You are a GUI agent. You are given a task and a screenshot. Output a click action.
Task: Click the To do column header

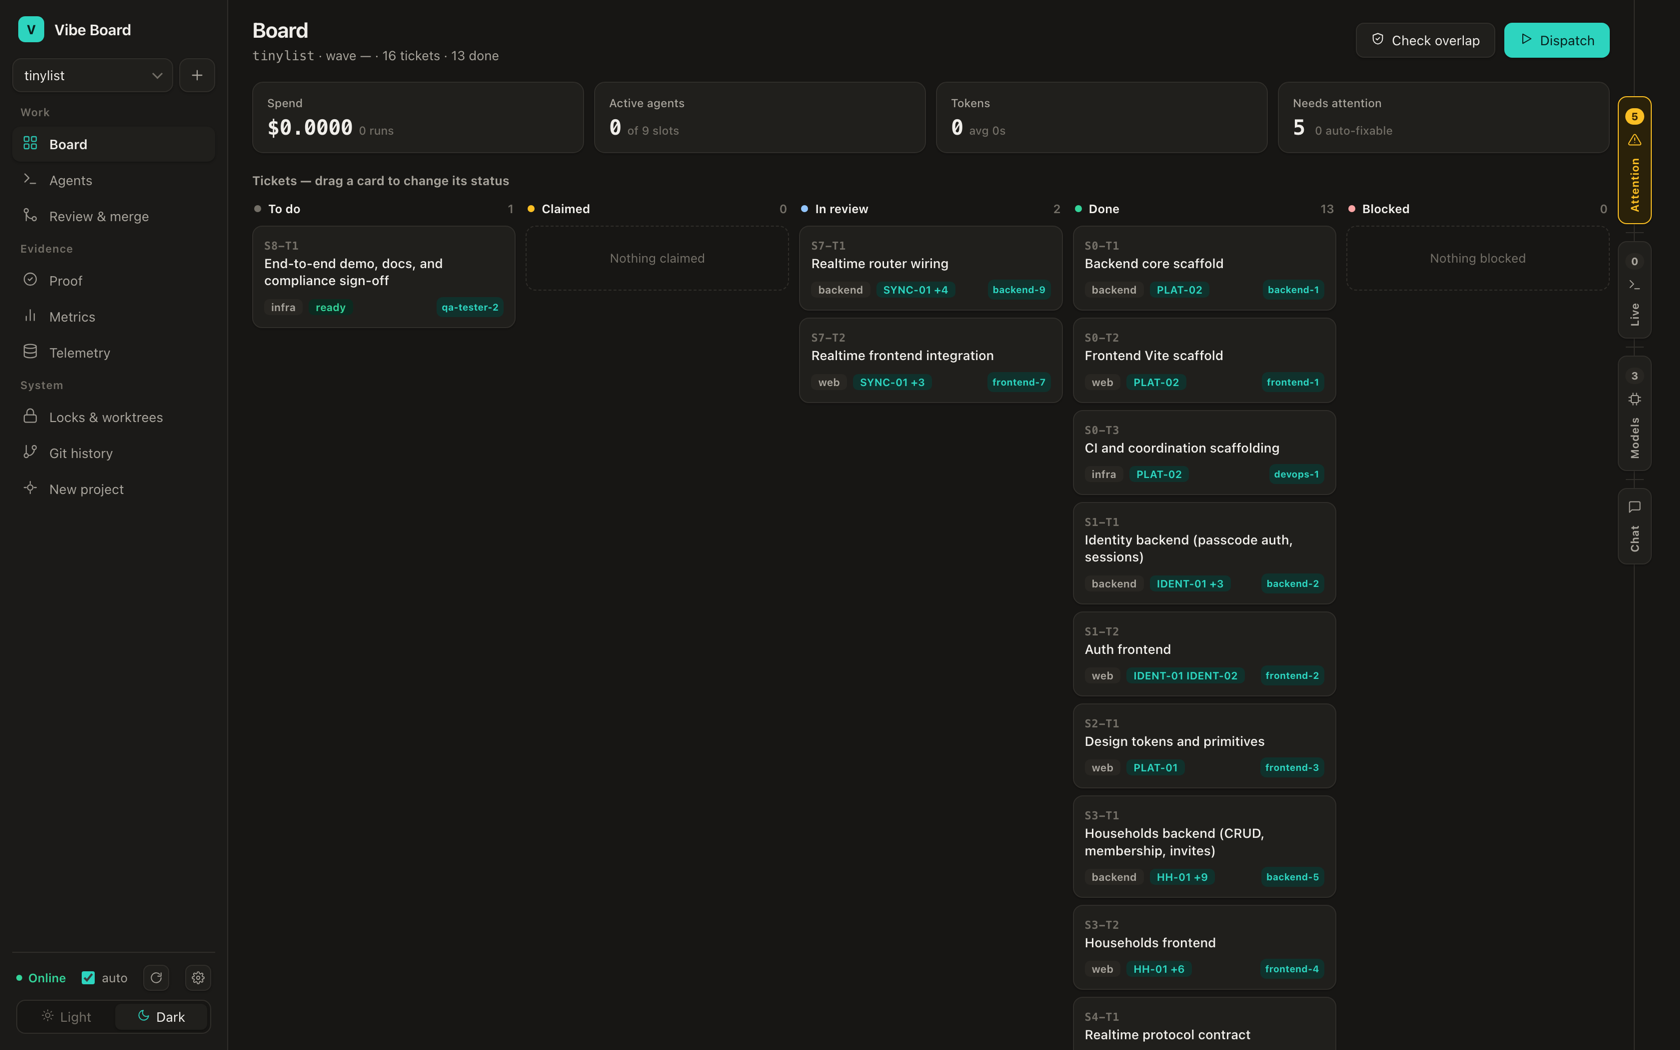384,209
